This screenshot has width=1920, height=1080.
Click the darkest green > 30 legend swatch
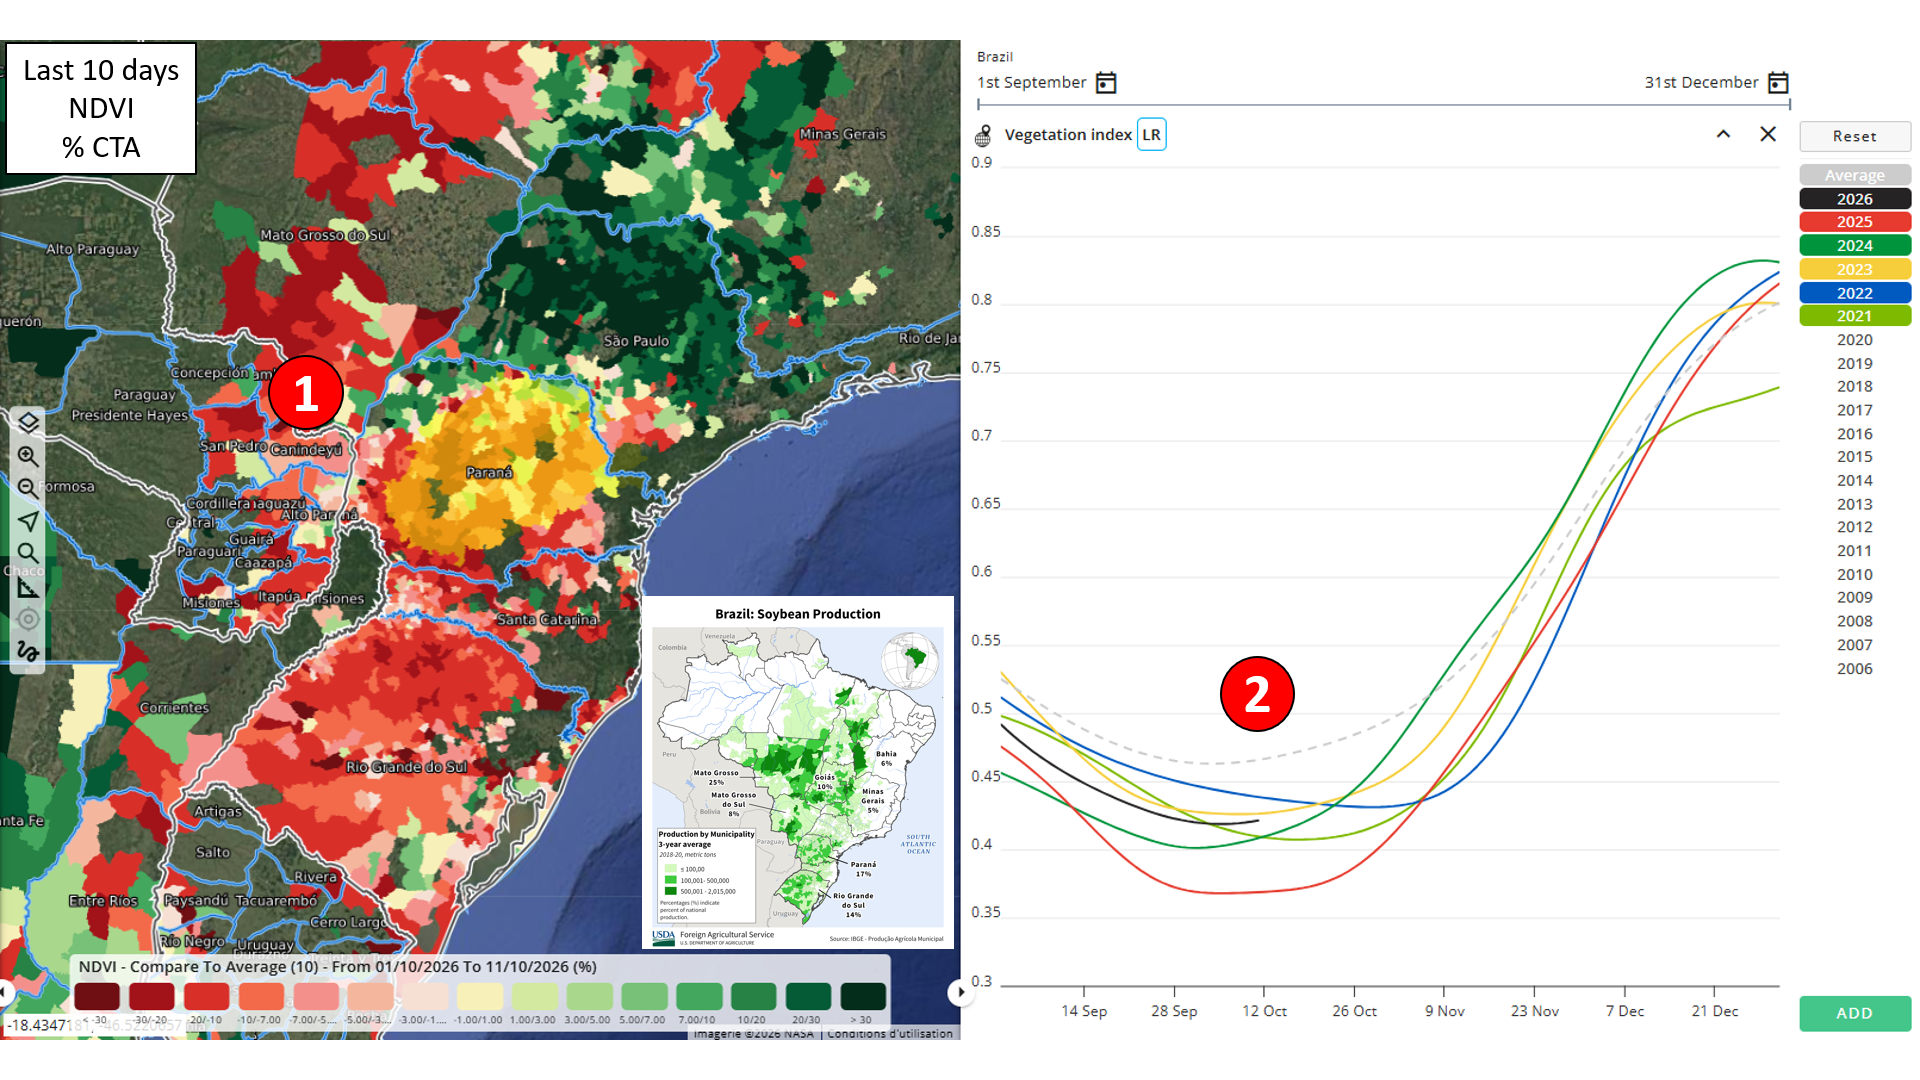(863, 996)
